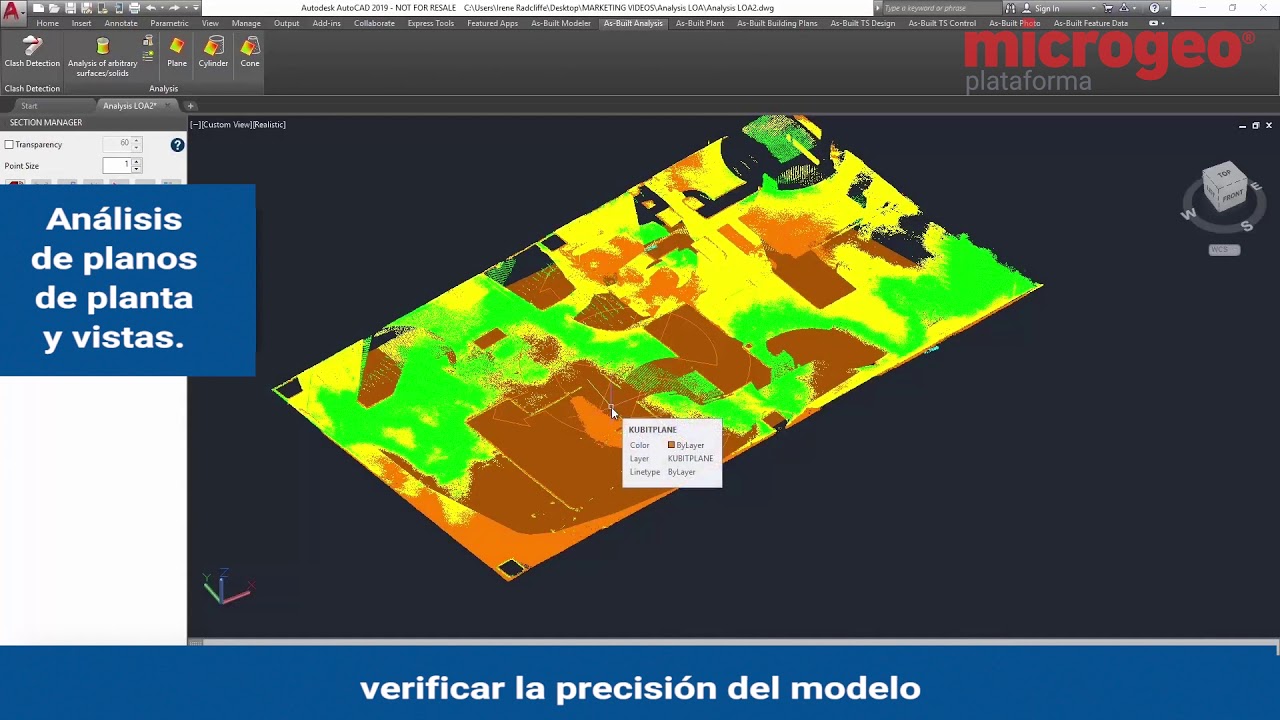Switch to the As-Built Plant tab
The height and width of the screenshot is (720, 1280).
pyautogui.click(x=700, y=23)
